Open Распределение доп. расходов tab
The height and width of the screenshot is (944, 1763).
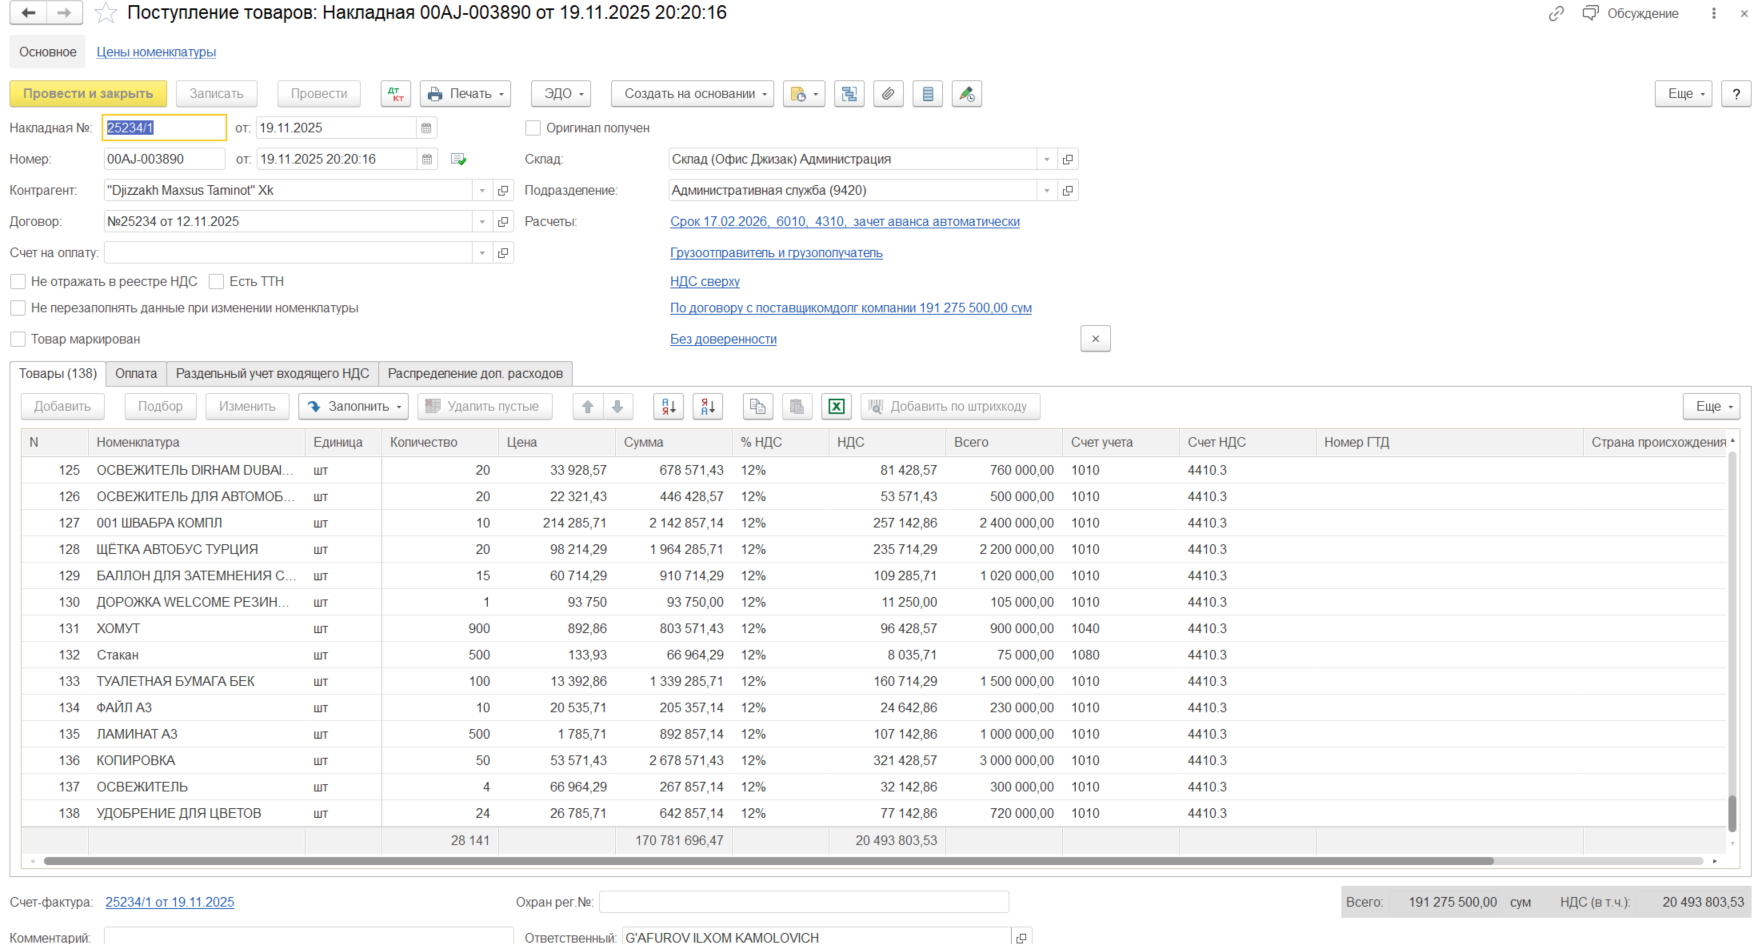click(x=475, y=373)
